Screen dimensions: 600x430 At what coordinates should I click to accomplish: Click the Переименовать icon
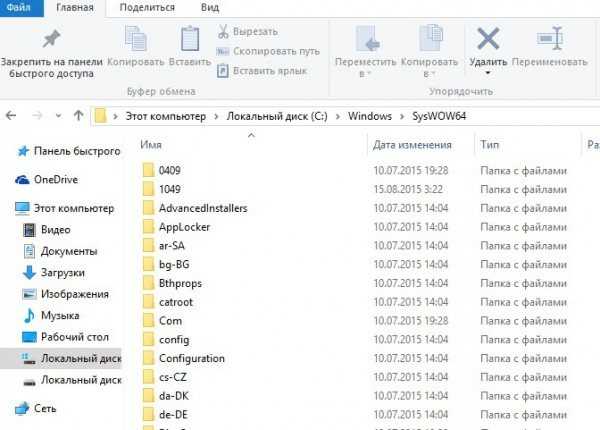click(x=550, y=38)
